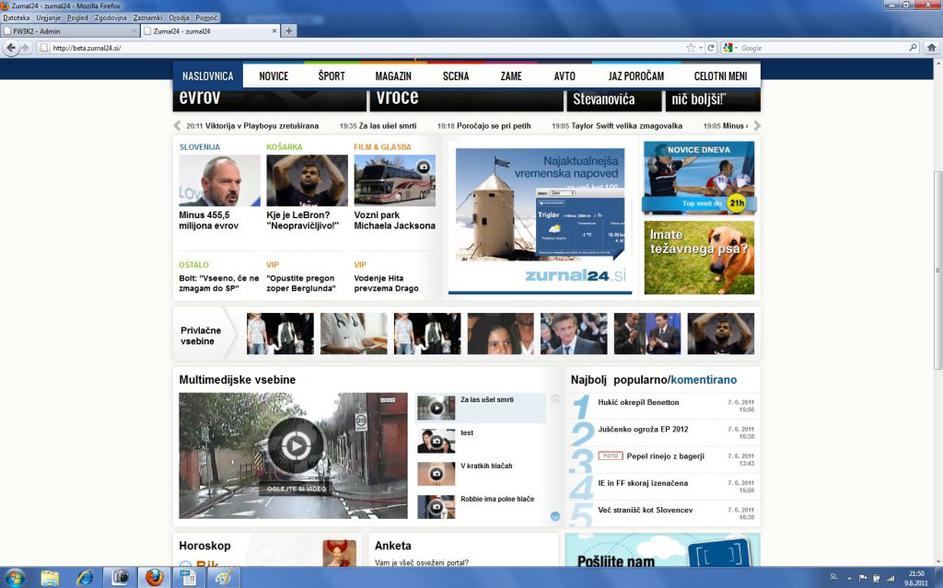
Task: Open the article 'Juščenko ogroža EP 2012'
Action: [643, 429]
